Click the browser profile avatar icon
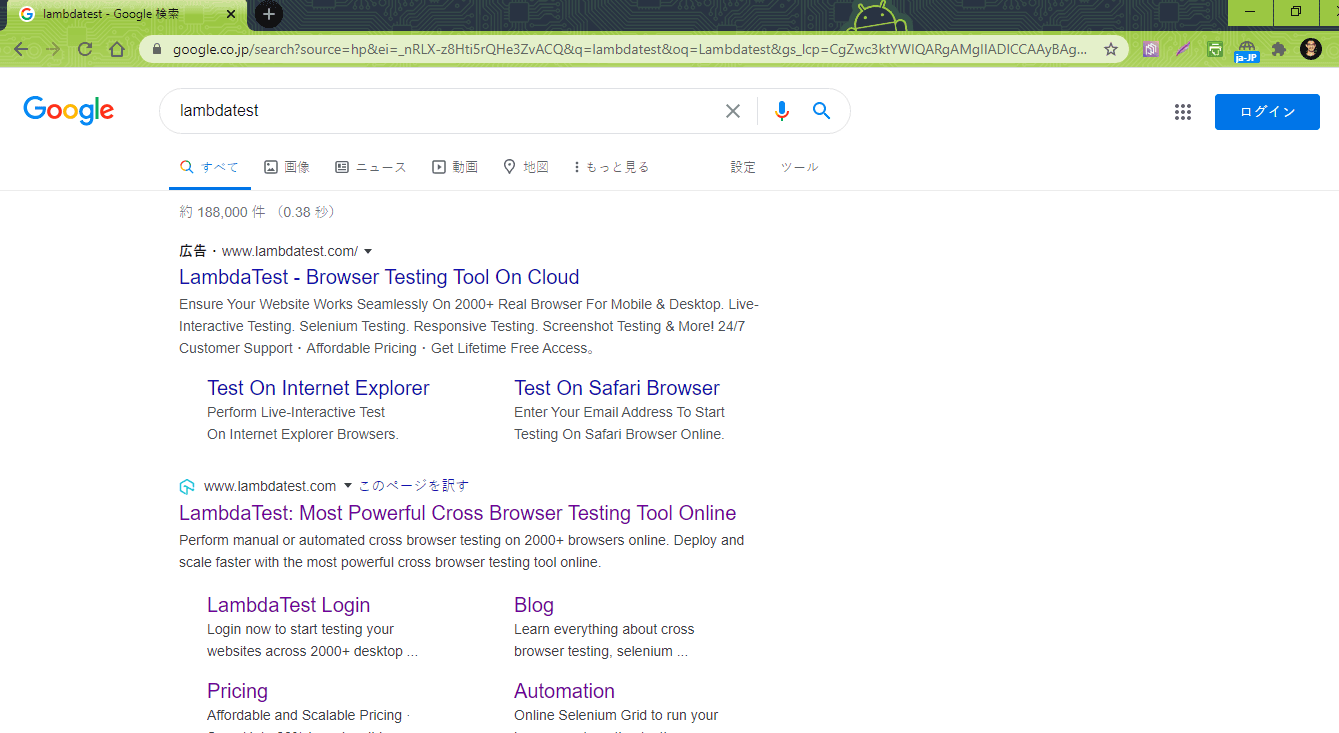The height and width of the screenshot is (733, 1339). click(1310, 49)
